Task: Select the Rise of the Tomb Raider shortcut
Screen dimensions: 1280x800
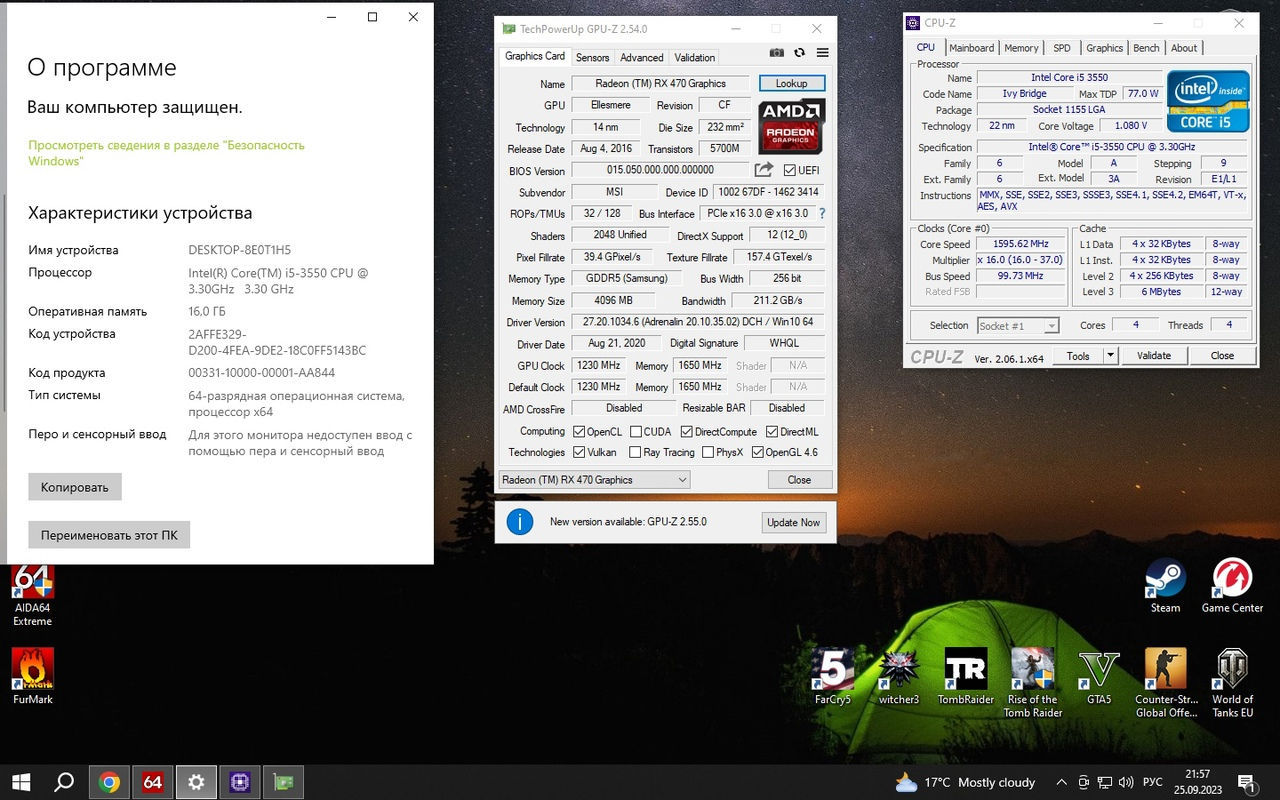Action: [x=1033, y=683]
